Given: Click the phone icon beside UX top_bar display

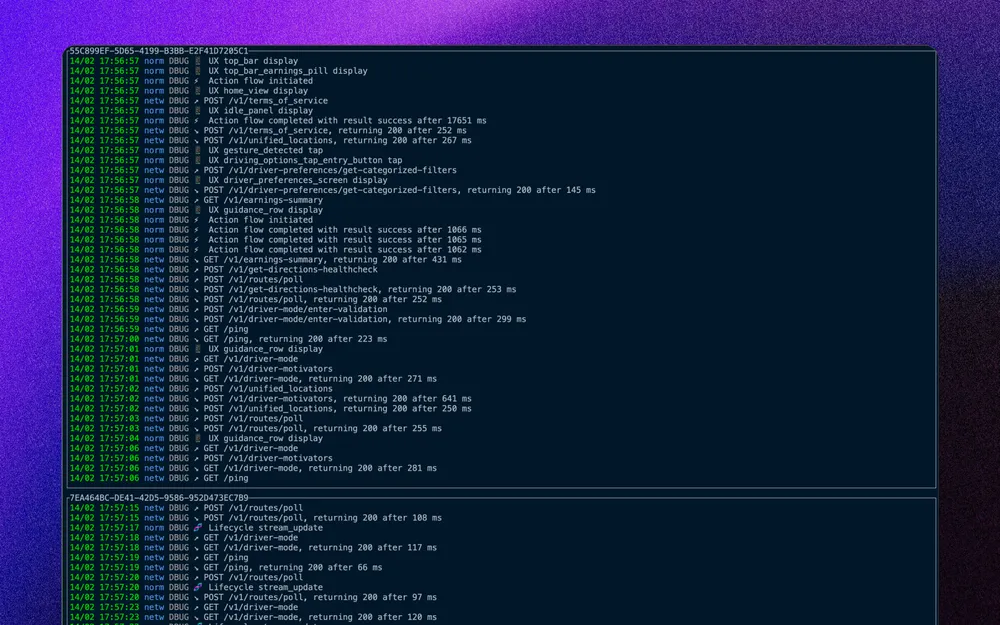Looking at the screenshot, I should pos(198,61).
